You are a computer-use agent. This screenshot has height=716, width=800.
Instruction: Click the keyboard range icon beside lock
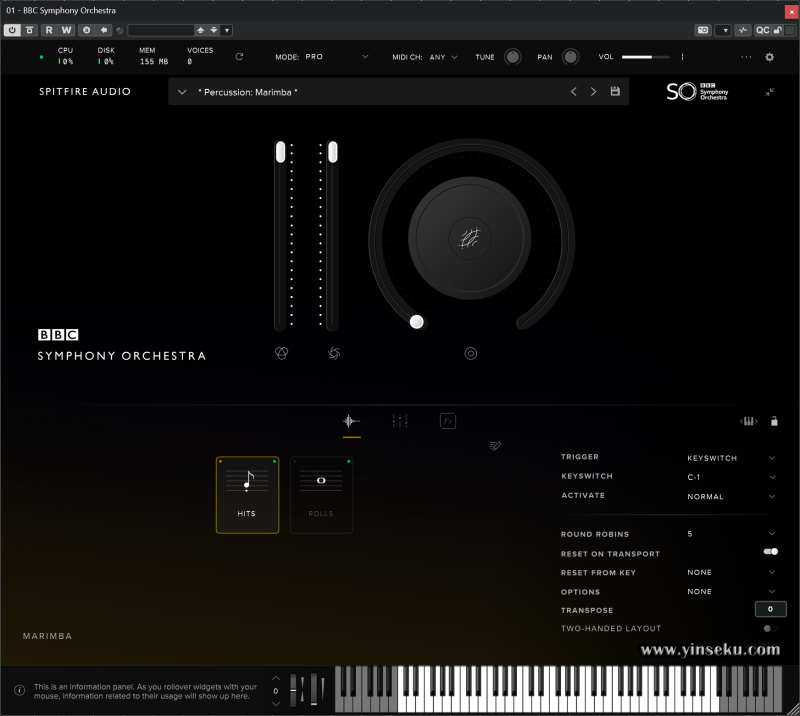[748, 421]
